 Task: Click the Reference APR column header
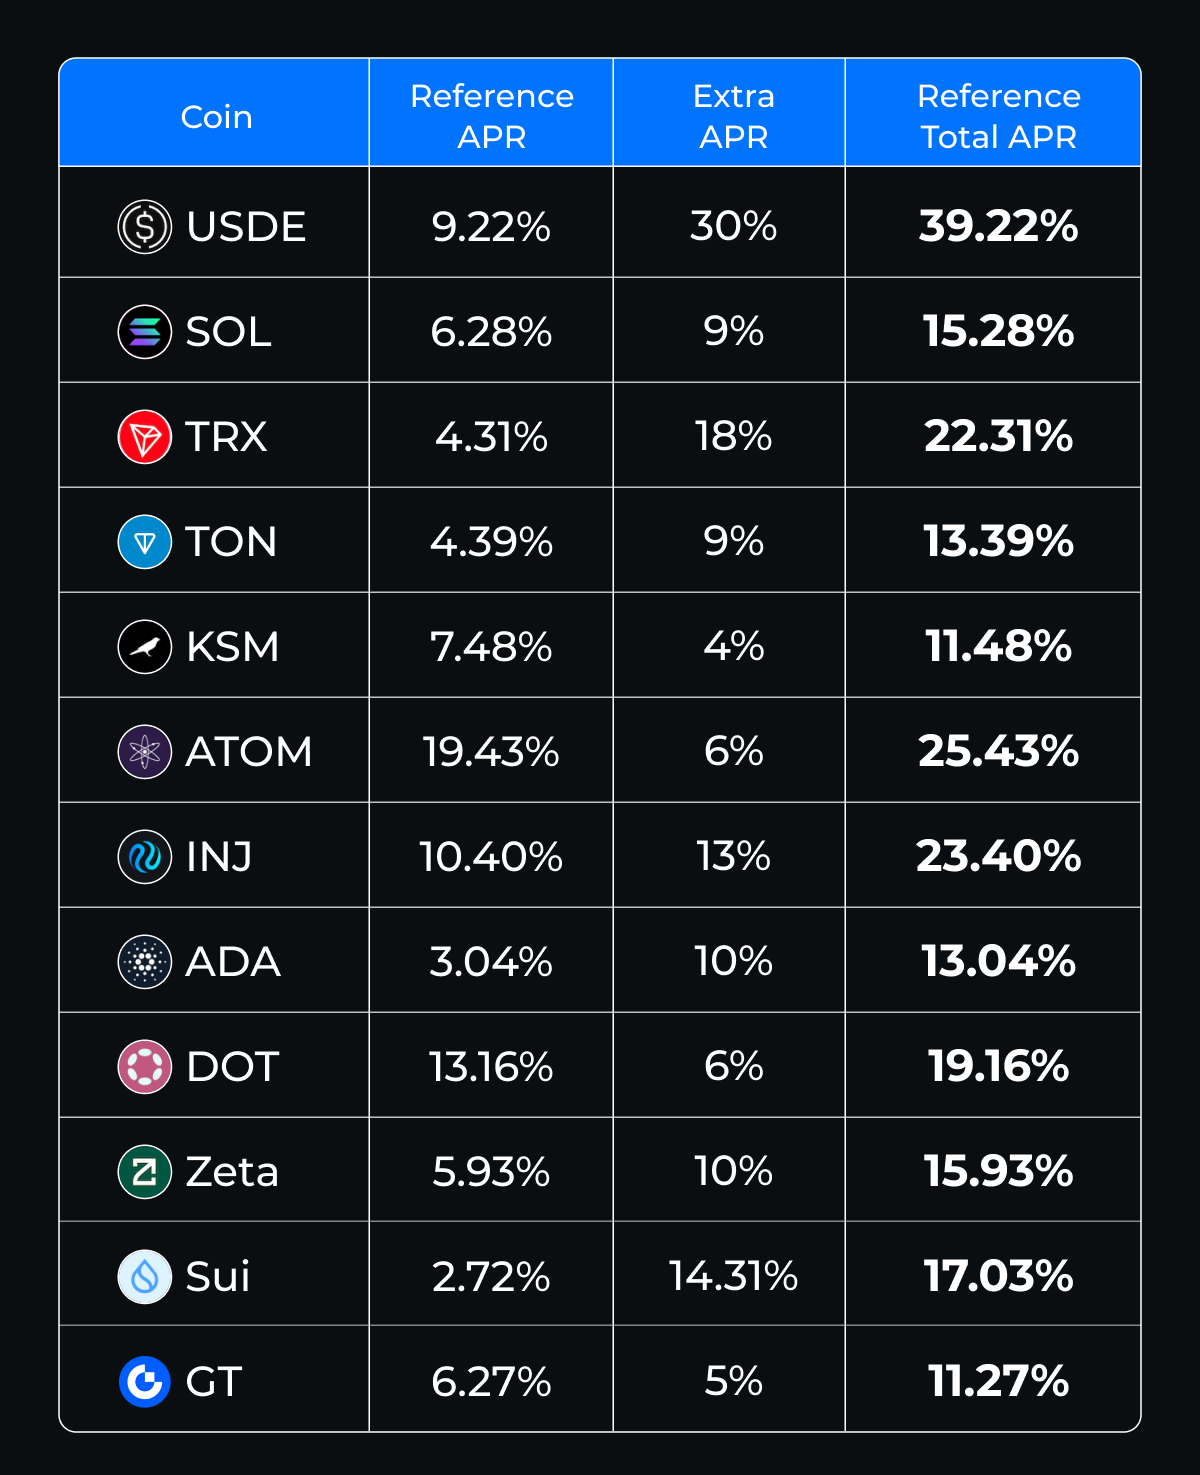pos(491,116)
